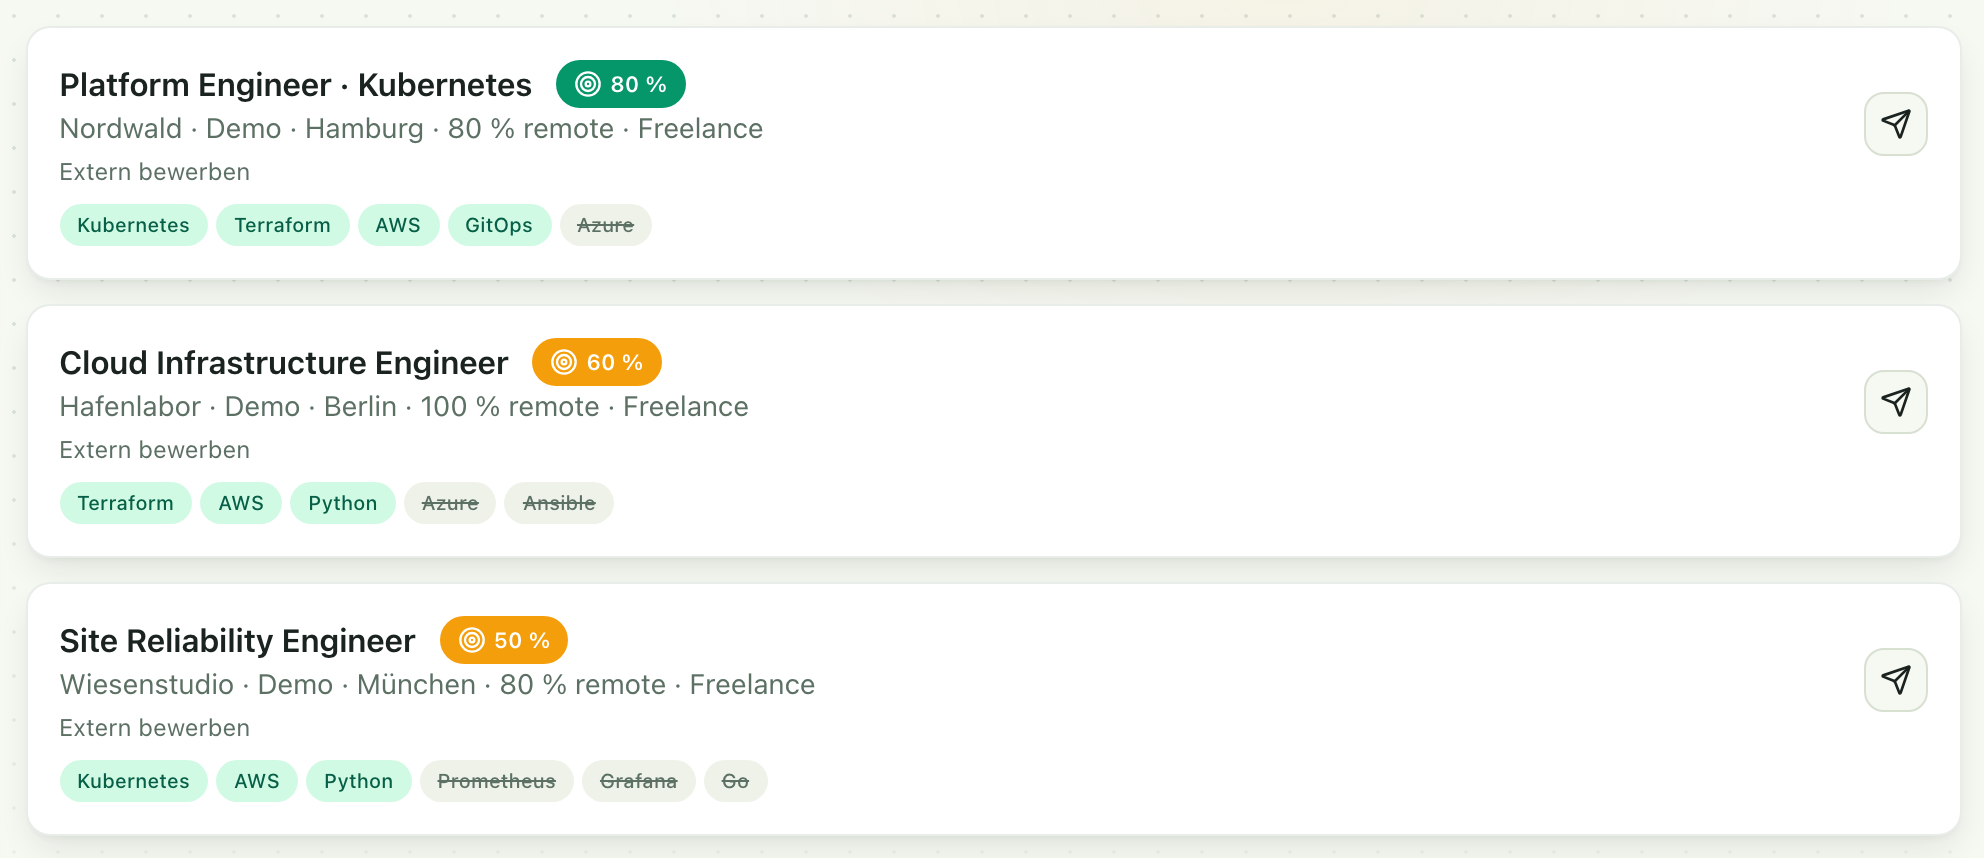Select the GitOps skill tag
This screenshot has height=858, width=1984.
pos(499,225)
